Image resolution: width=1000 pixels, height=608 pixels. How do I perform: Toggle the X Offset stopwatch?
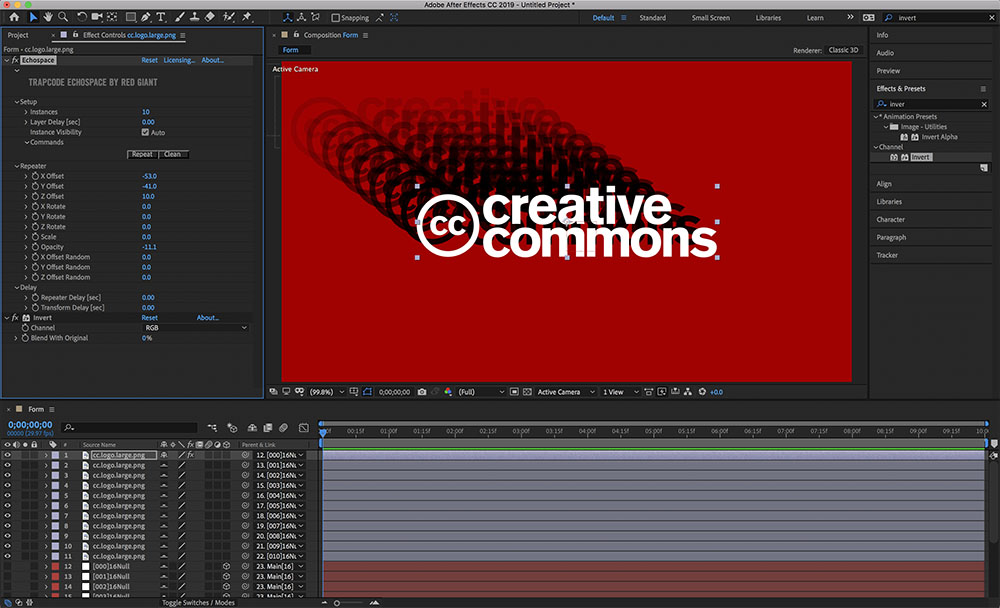36,176
